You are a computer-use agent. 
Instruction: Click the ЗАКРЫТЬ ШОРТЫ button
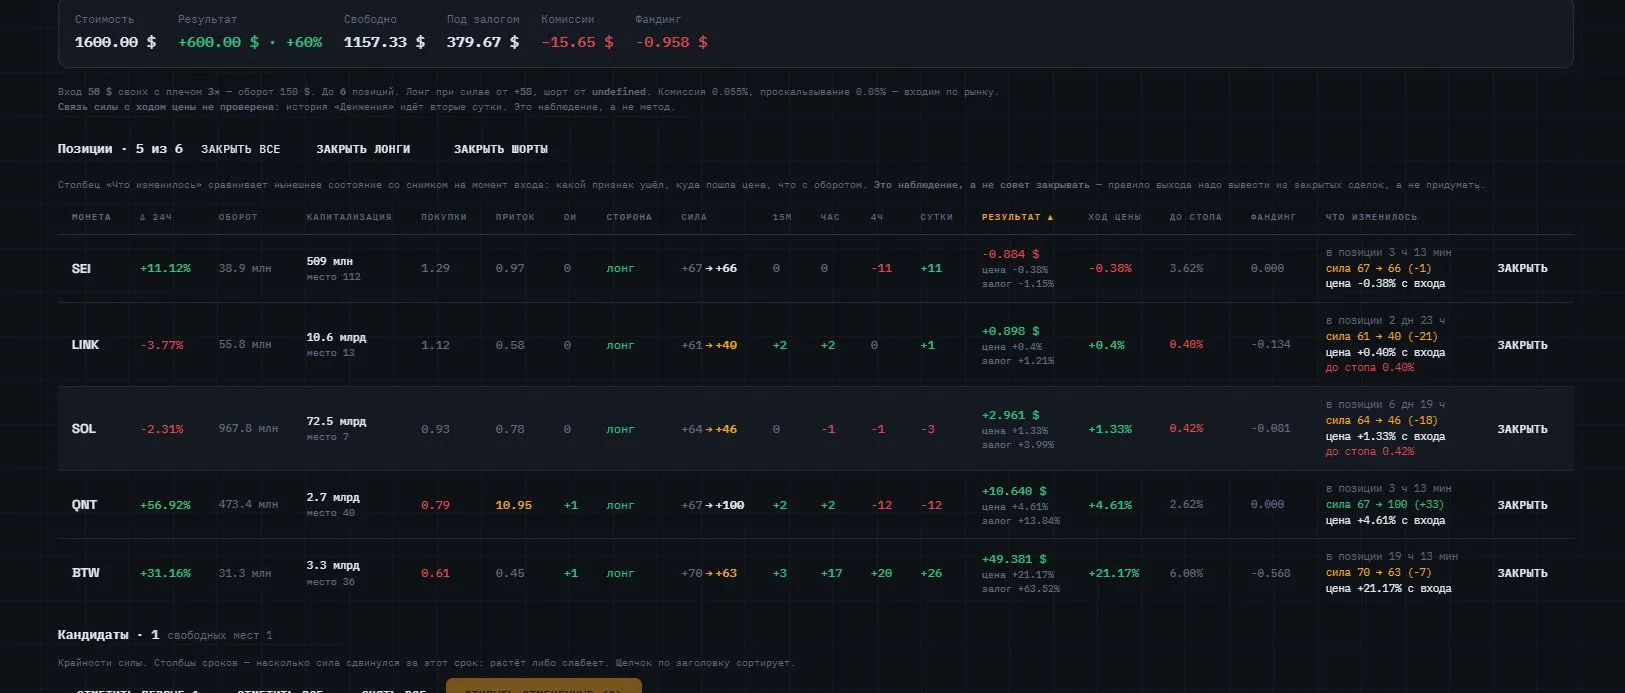tap(501, 149)
